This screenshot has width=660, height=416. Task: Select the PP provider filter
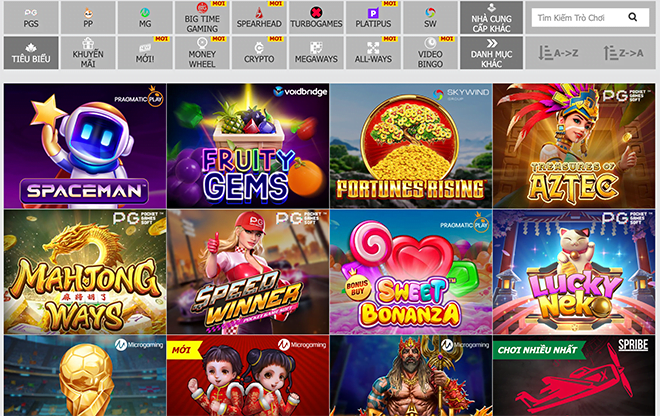(88, 18)
